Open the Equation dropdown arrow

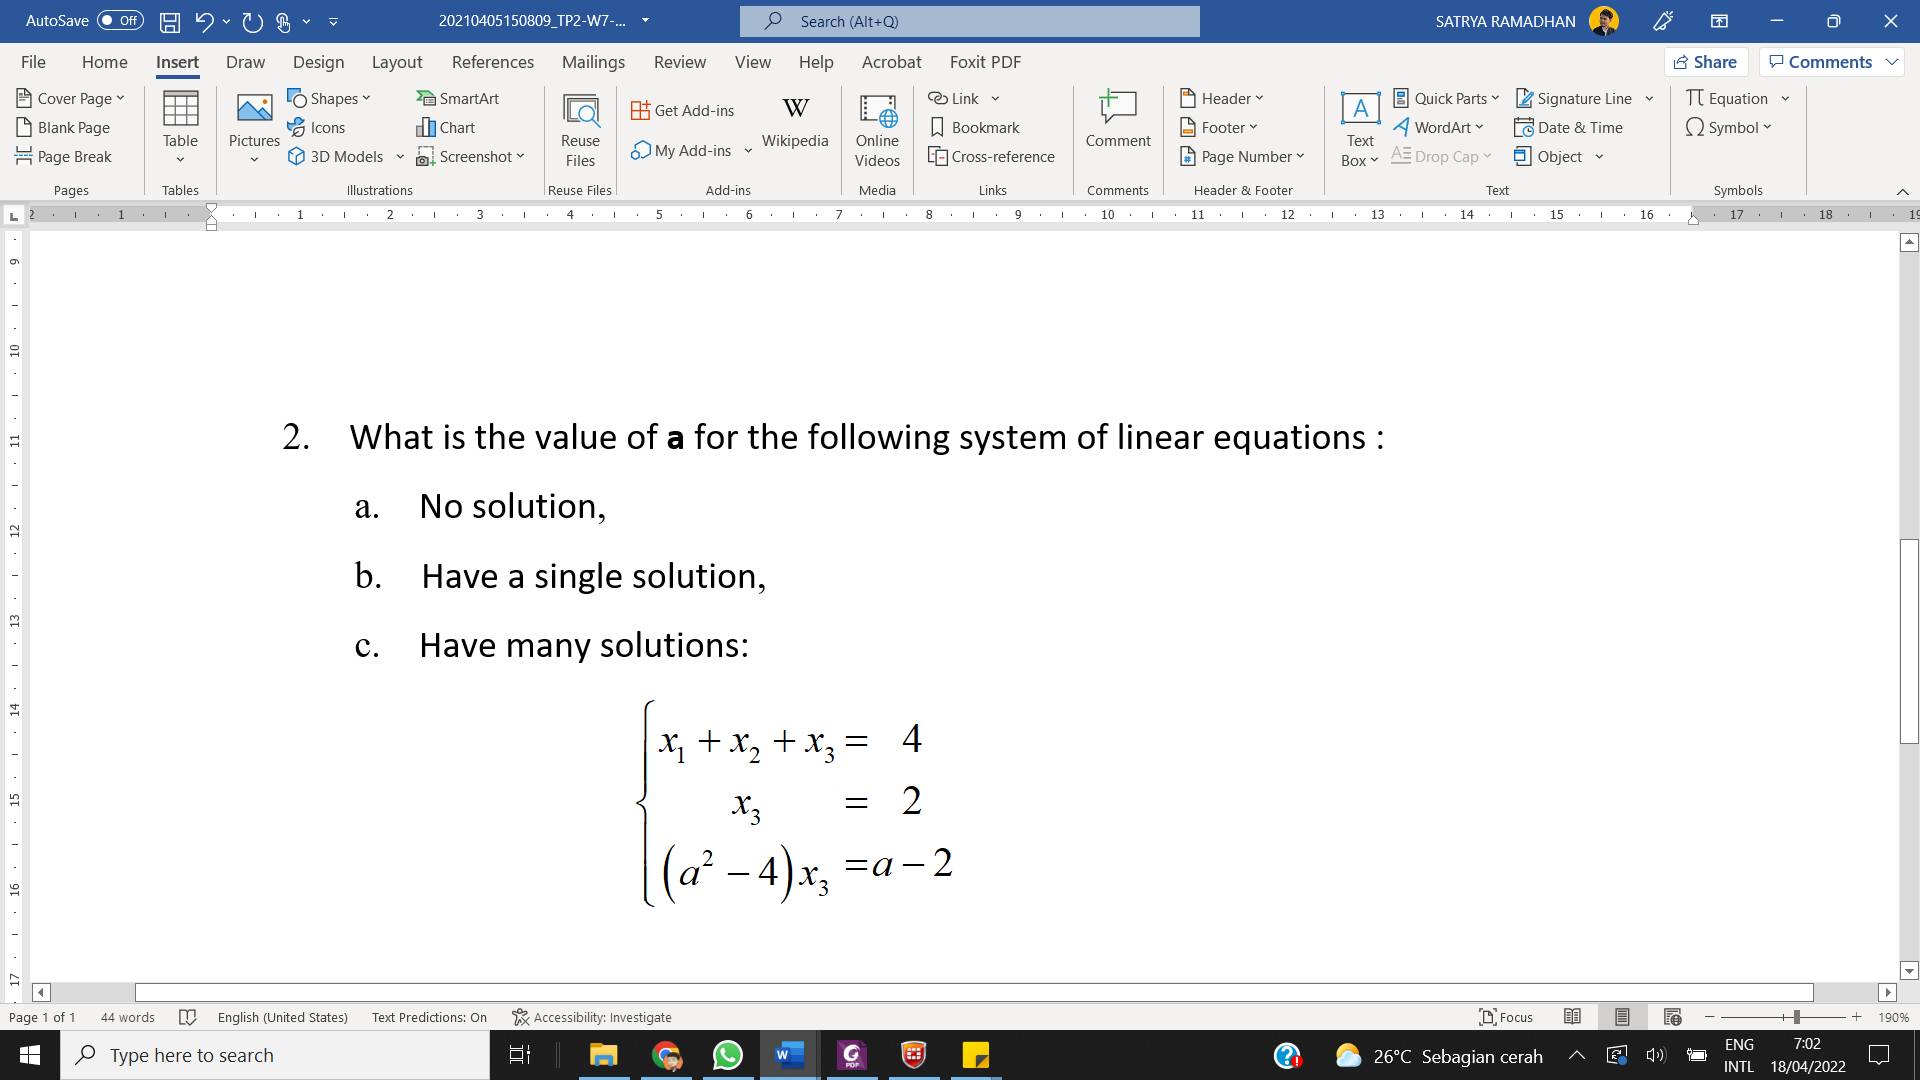pyautogui.click(x=1786, y=98)
